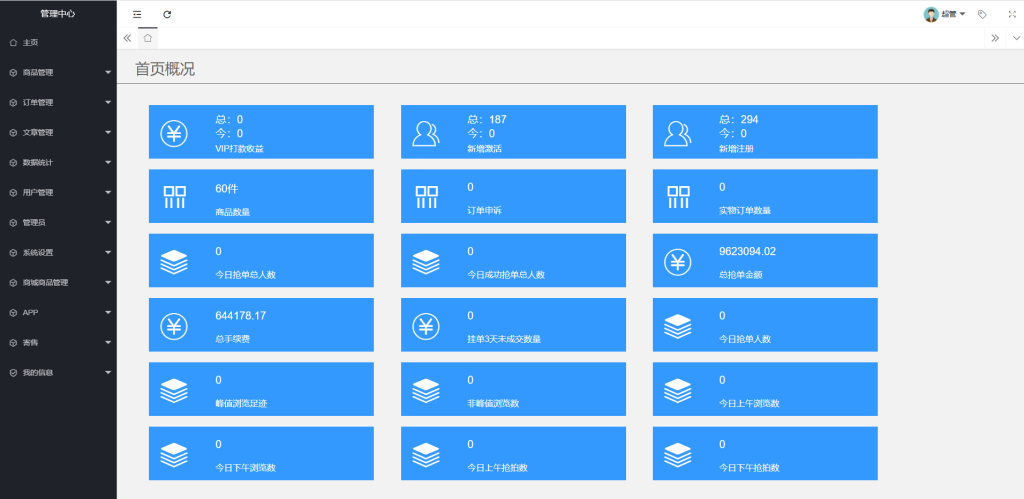Expand the 商品管理 sidebar menu
Screen dimensions: 1024x499
click(58, 72)
